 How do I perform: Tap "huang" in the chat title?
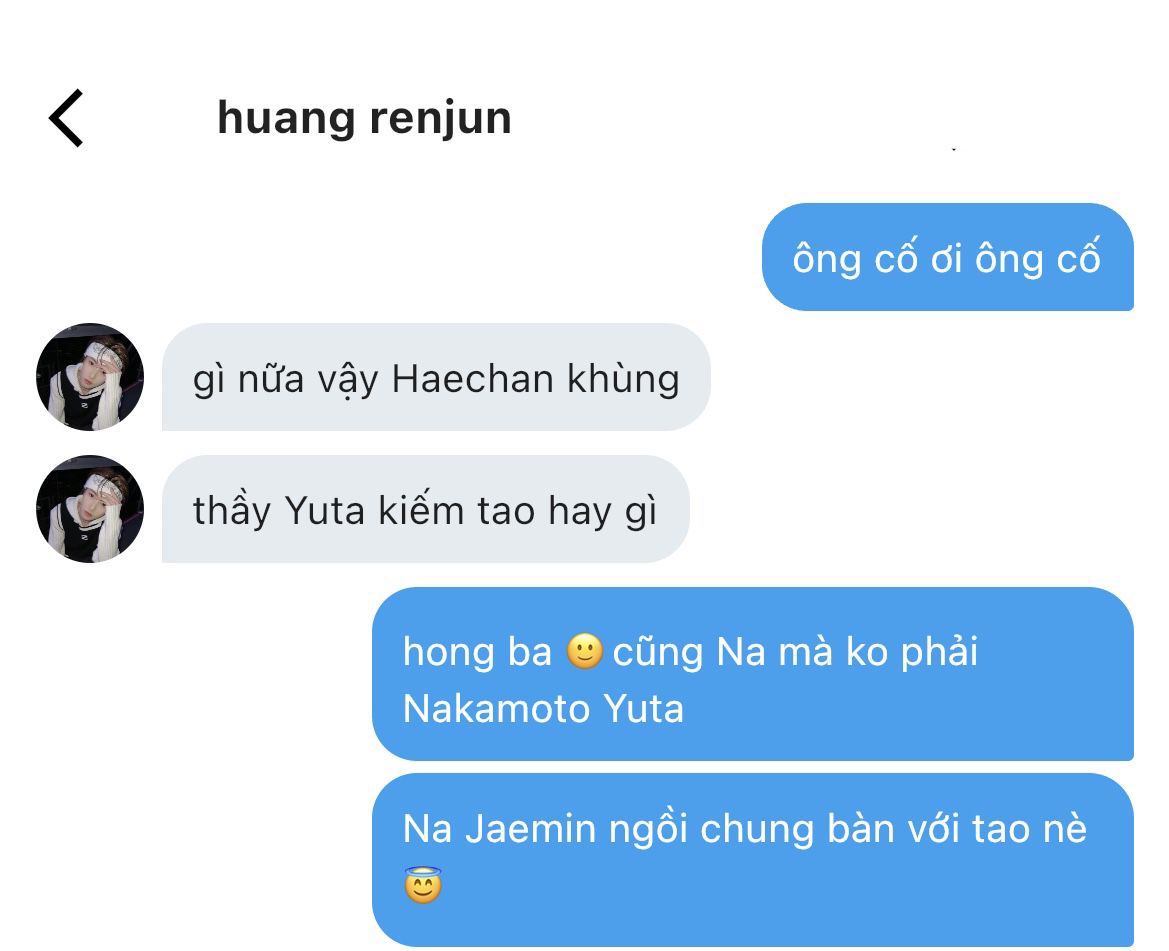[x=286, y=119]
